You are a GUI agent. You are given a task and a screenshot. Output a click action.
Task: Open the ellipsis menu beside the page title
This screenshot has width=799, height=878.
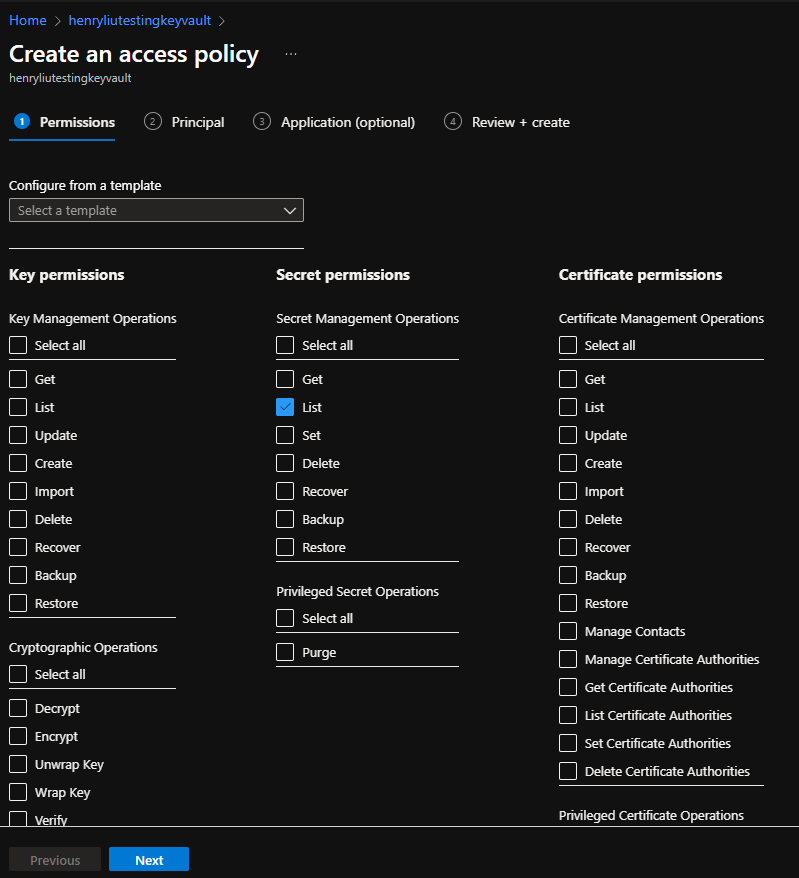pyautogui.click(x=291, y=54)
